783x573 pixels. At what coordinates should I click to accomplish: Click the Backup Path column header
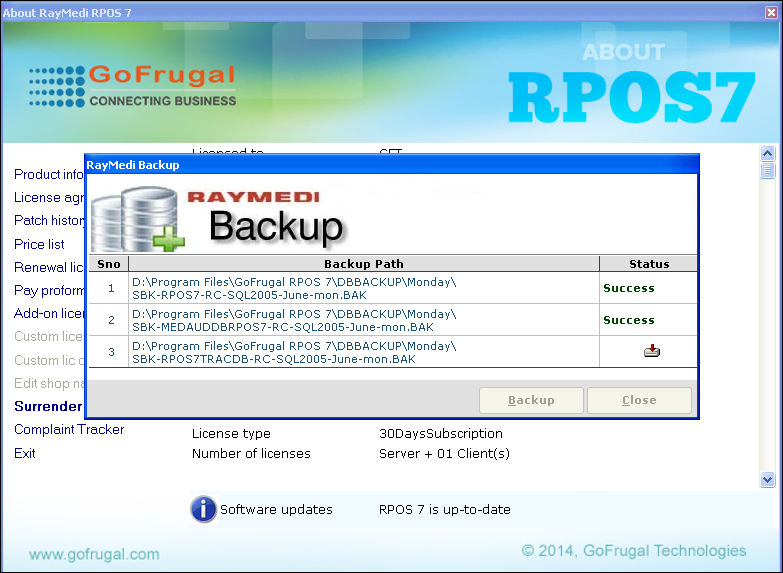pyautogui.click(x=364, y=264)
